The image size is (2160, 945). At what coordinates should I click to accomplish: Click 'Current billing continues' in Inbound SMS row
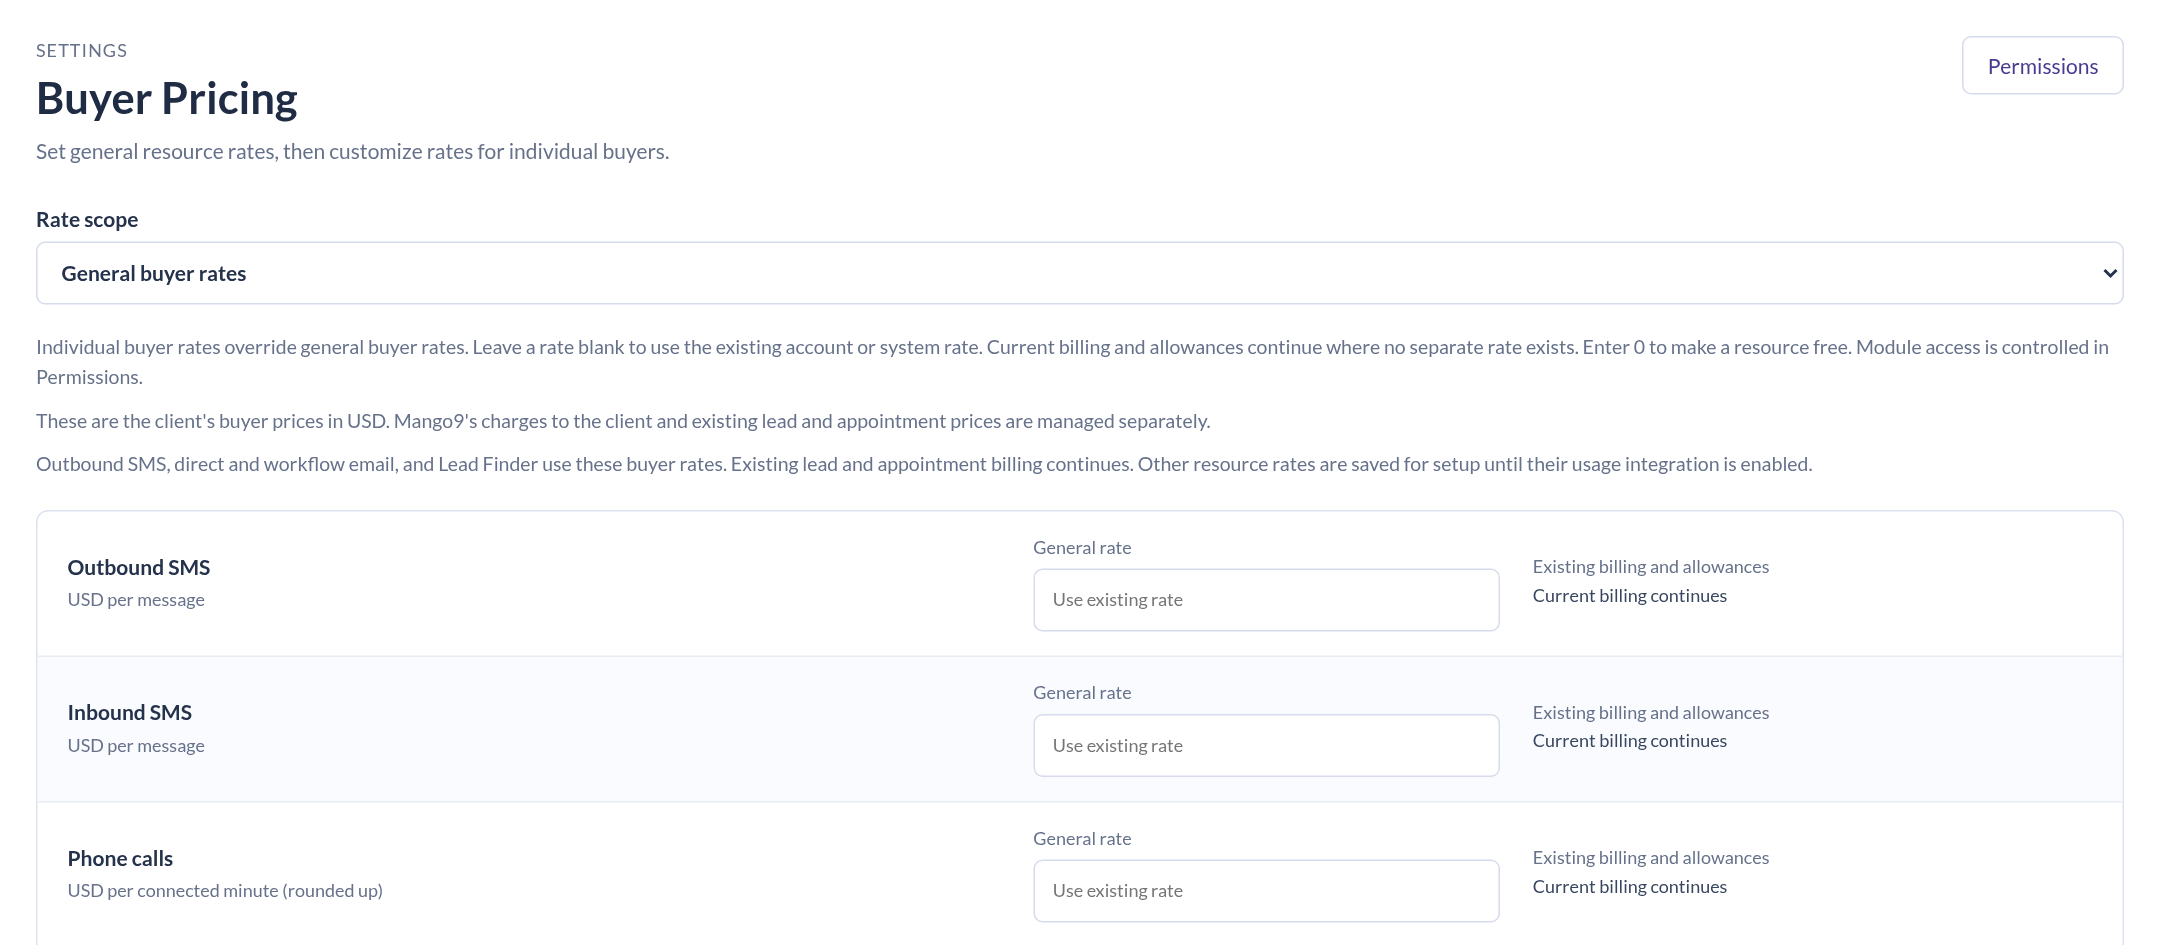pos(1630,741)
